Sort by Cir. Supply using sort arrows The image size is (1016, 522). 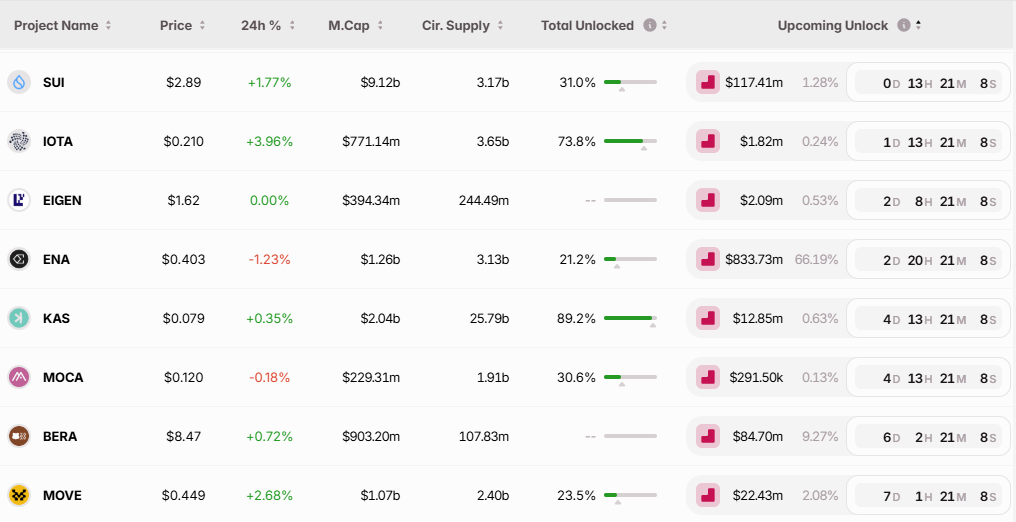(x=500, y=25)
